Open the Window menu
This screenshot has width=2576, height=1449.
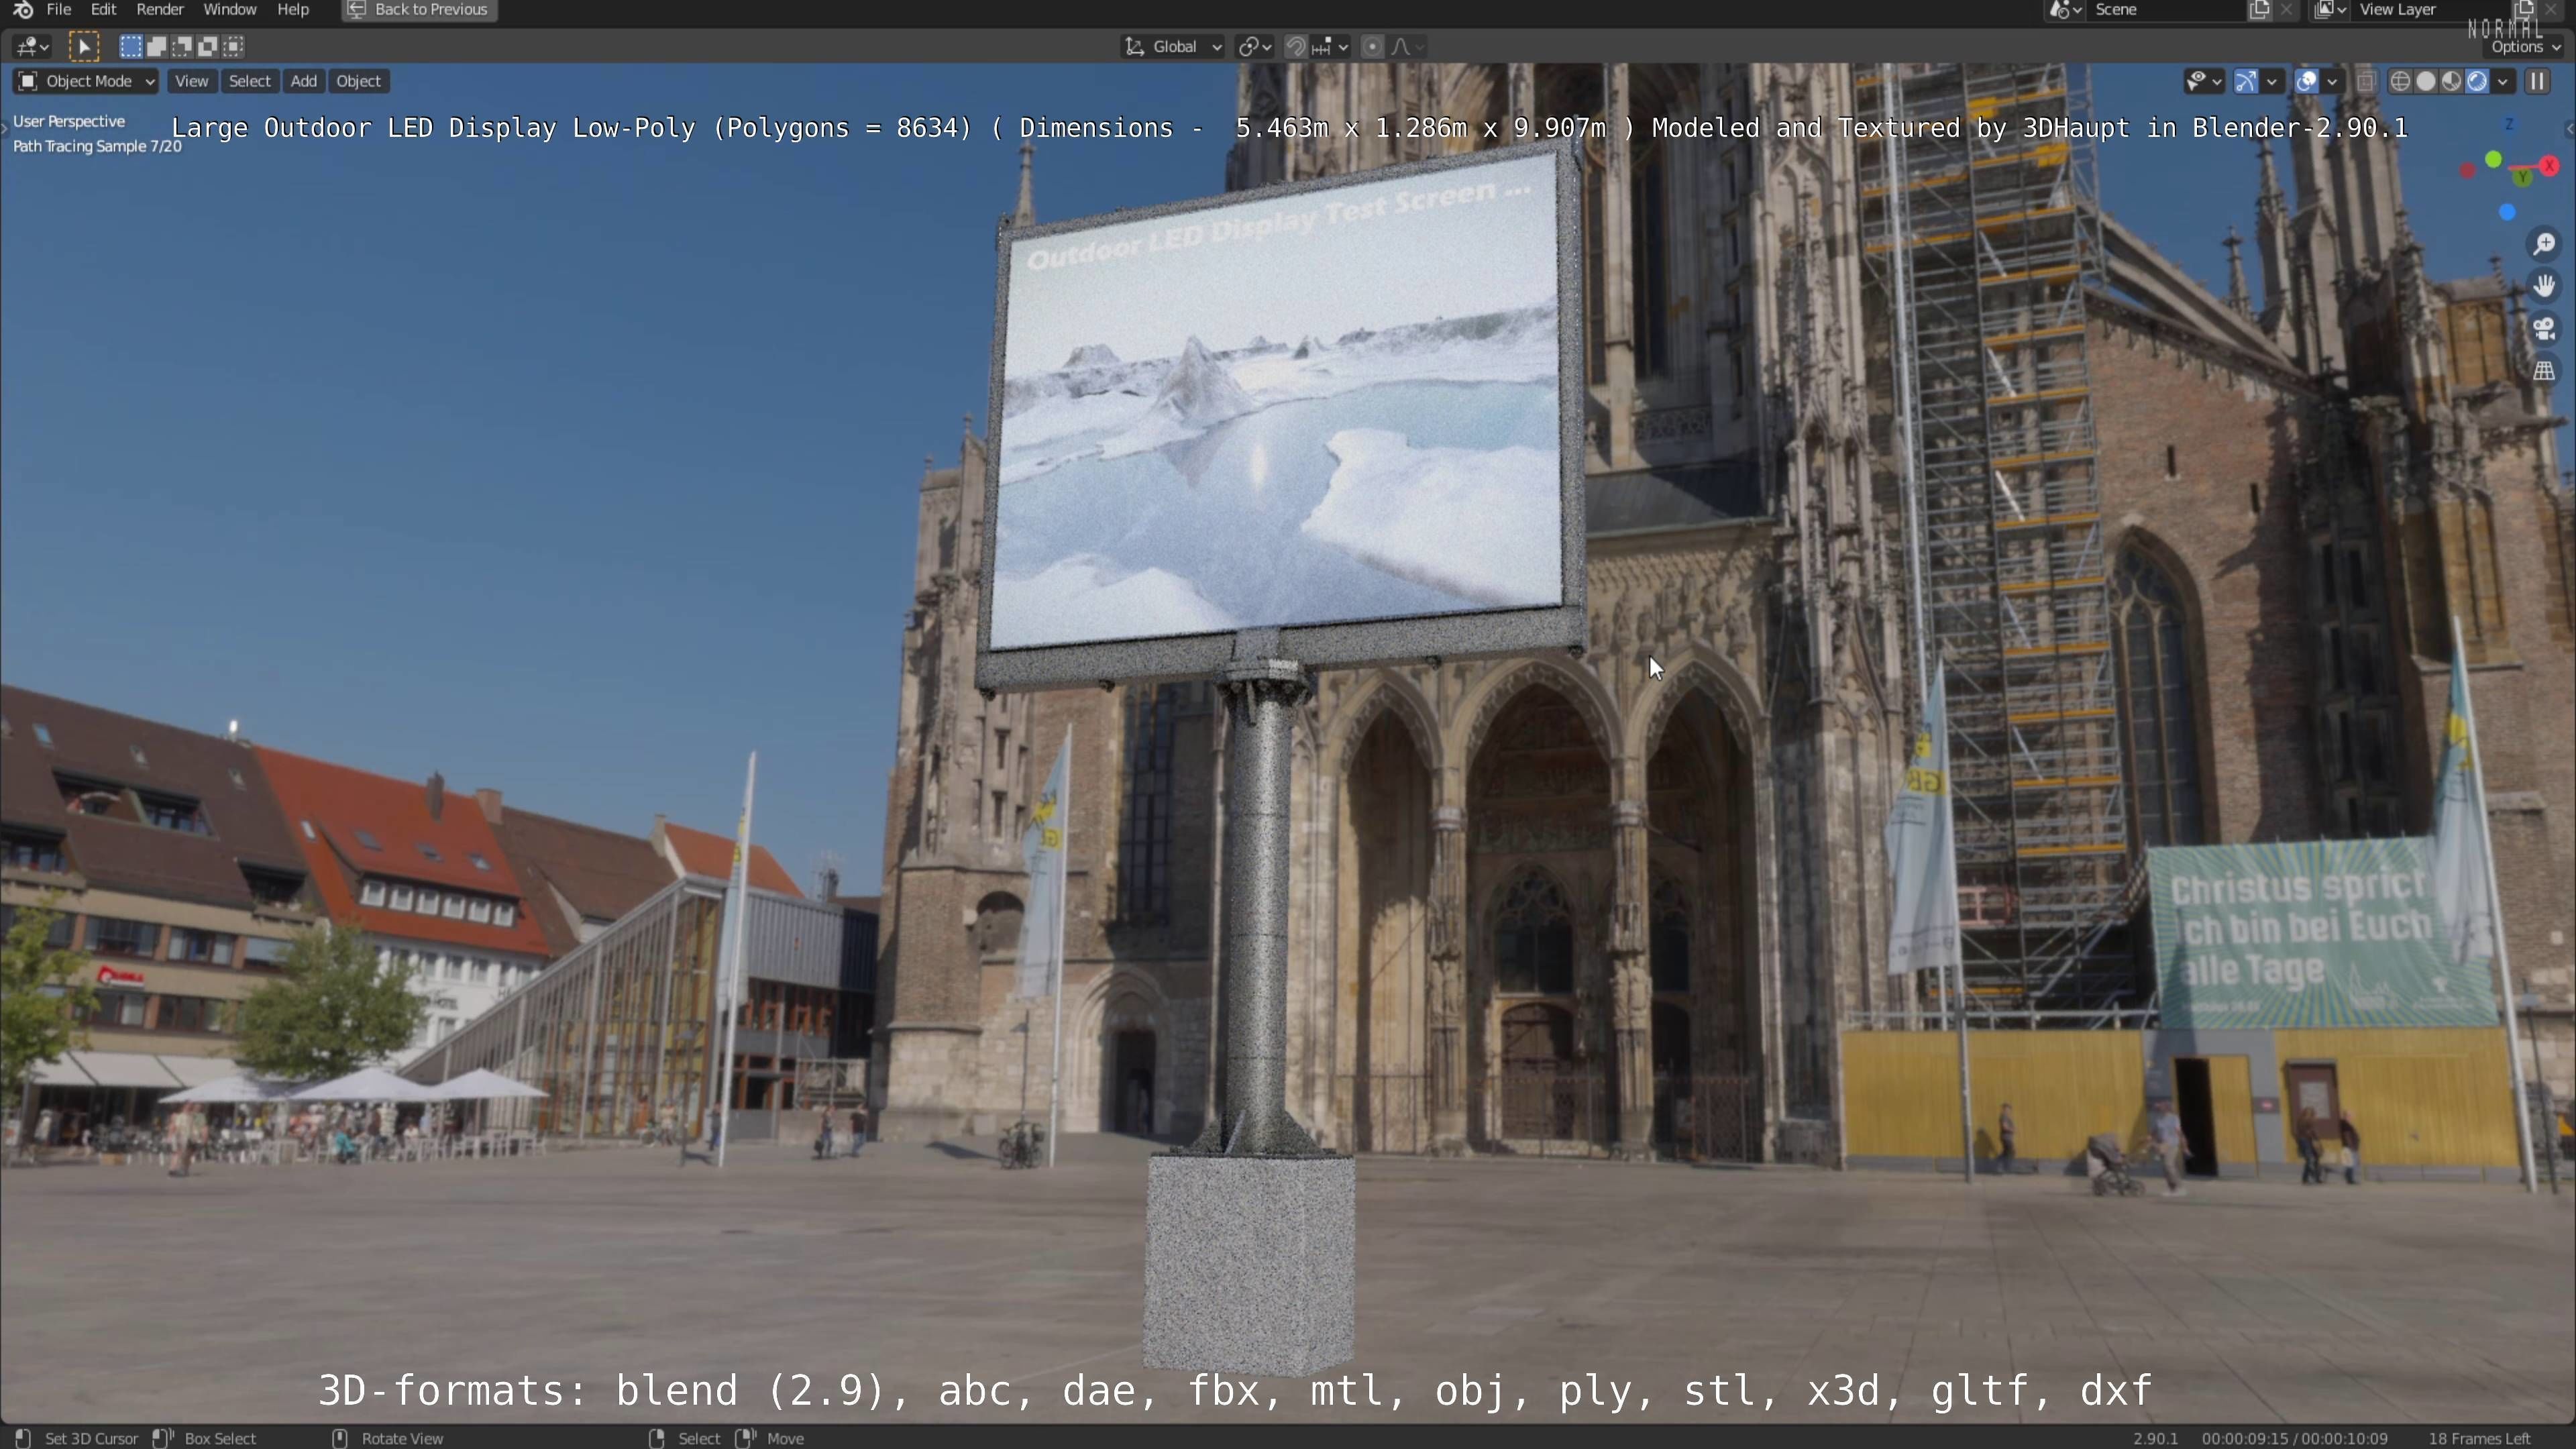coord(230,10)
